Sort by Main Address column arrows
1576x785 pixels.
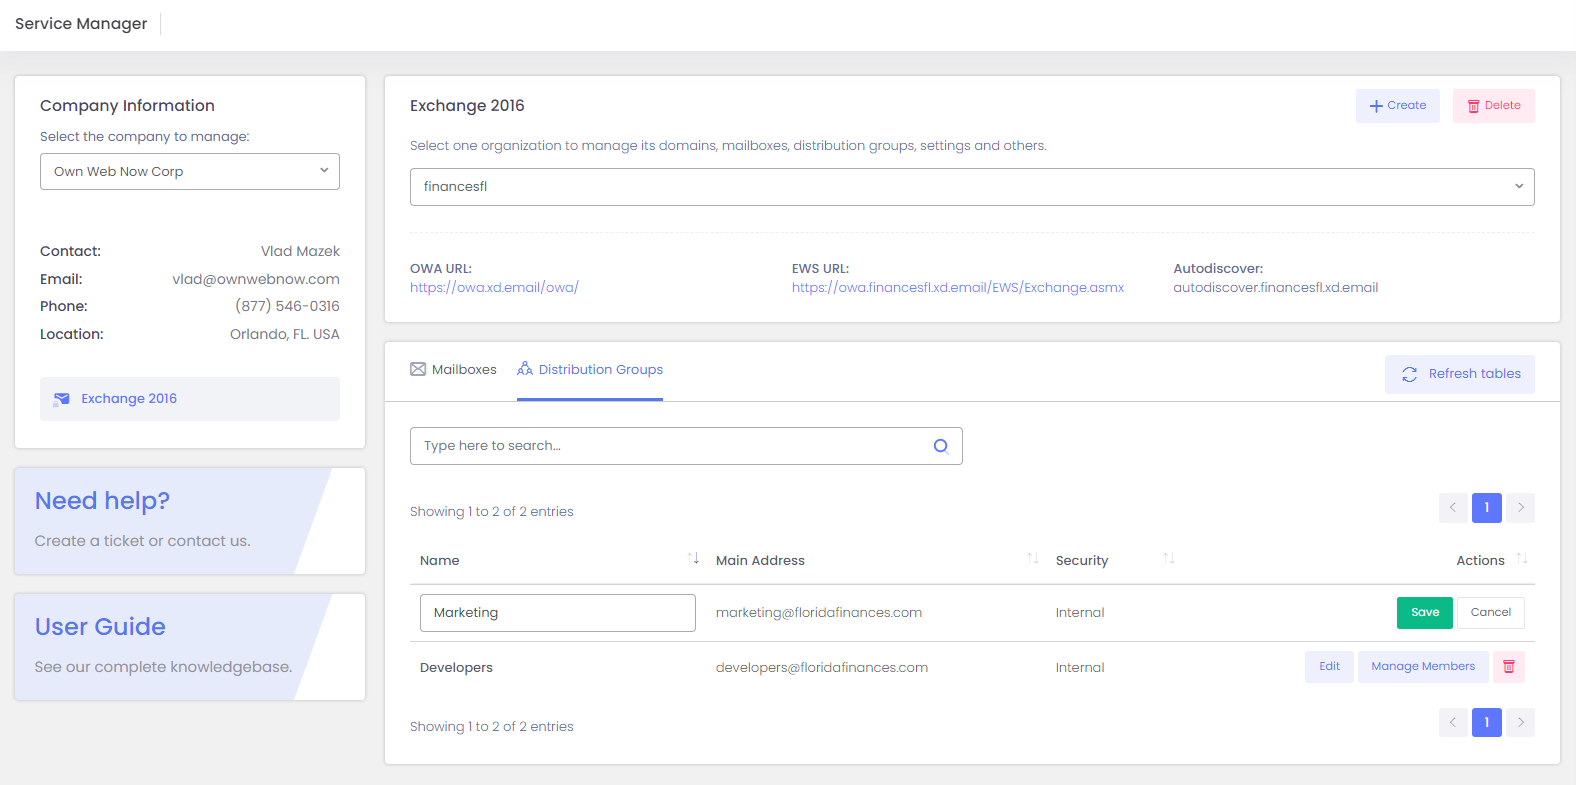tap(1032, 559)
